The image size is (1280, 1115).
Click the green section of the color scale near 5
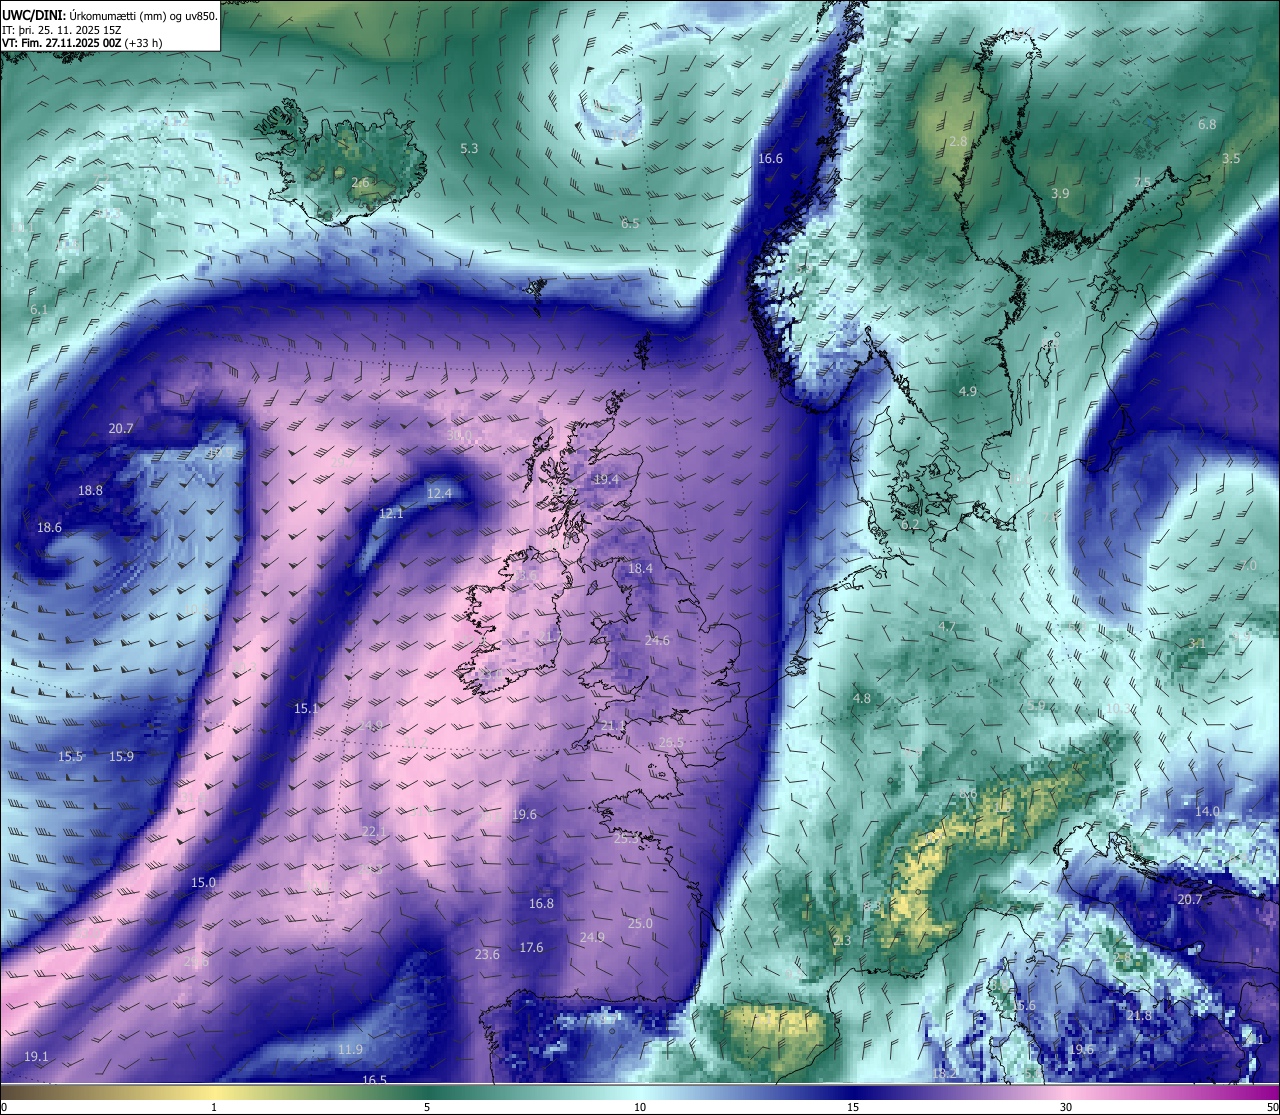tap(427, 1092)
